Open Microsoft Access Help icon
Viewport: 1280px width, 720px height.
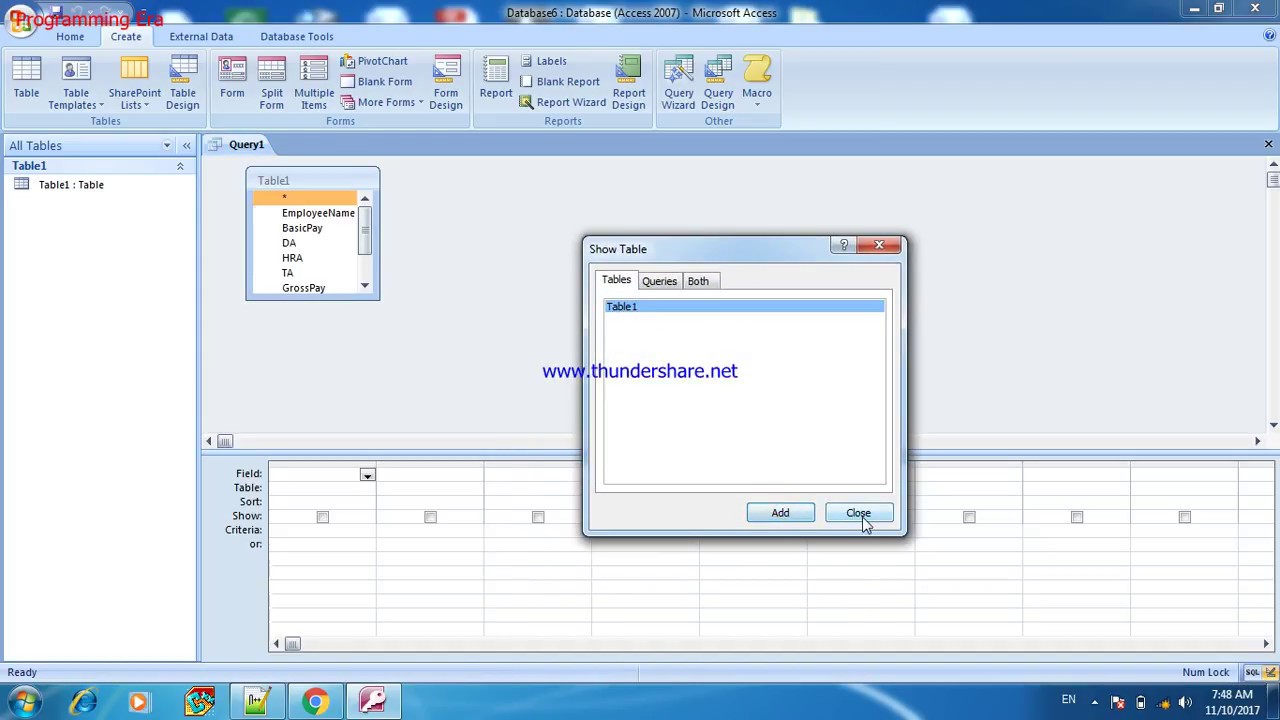pyautogui.click(x=1269, y=36)
